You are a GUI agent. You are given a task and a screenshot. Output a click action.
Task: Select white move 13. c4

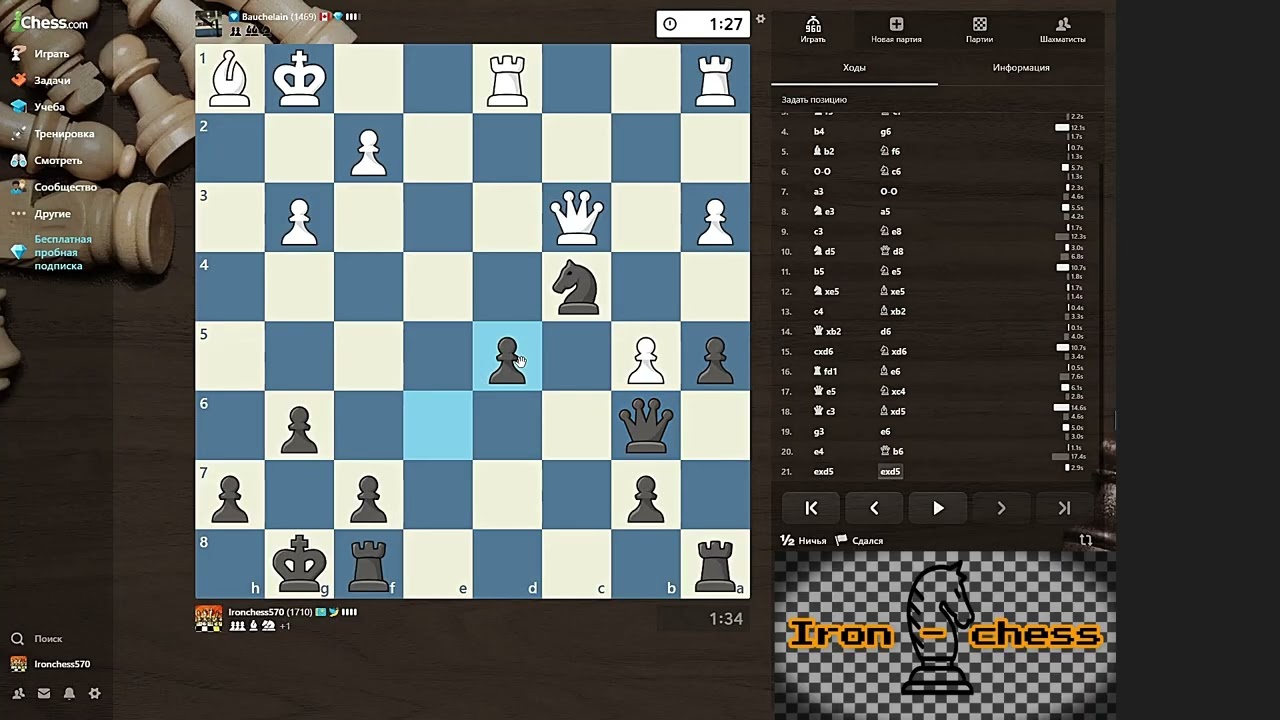819,312
